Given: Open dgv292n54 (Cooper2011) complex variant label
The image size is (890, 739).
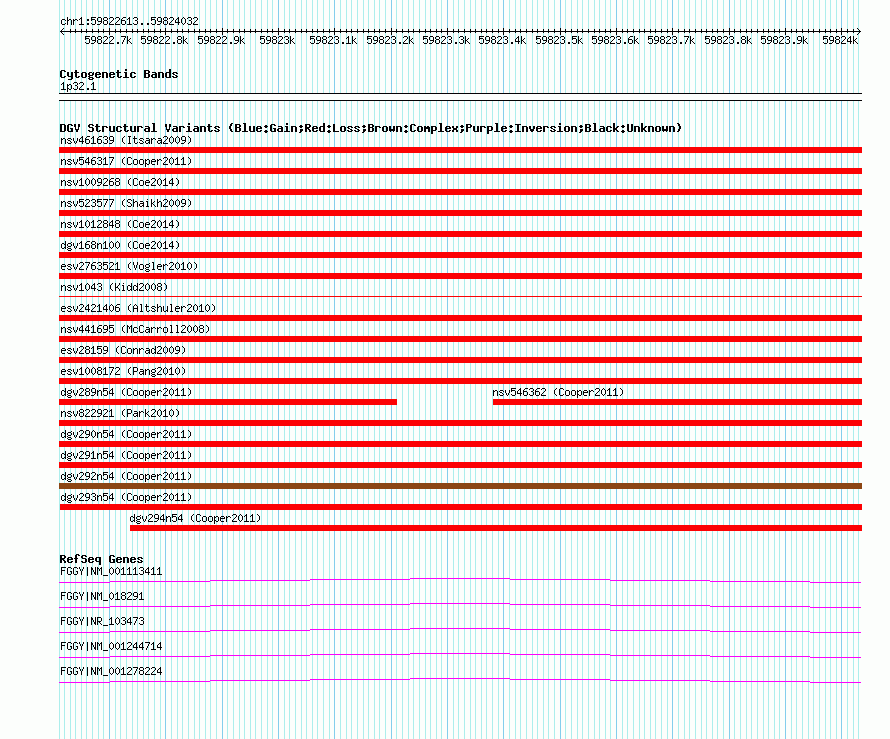Looking at the screenshot, I should click(126, 476).
